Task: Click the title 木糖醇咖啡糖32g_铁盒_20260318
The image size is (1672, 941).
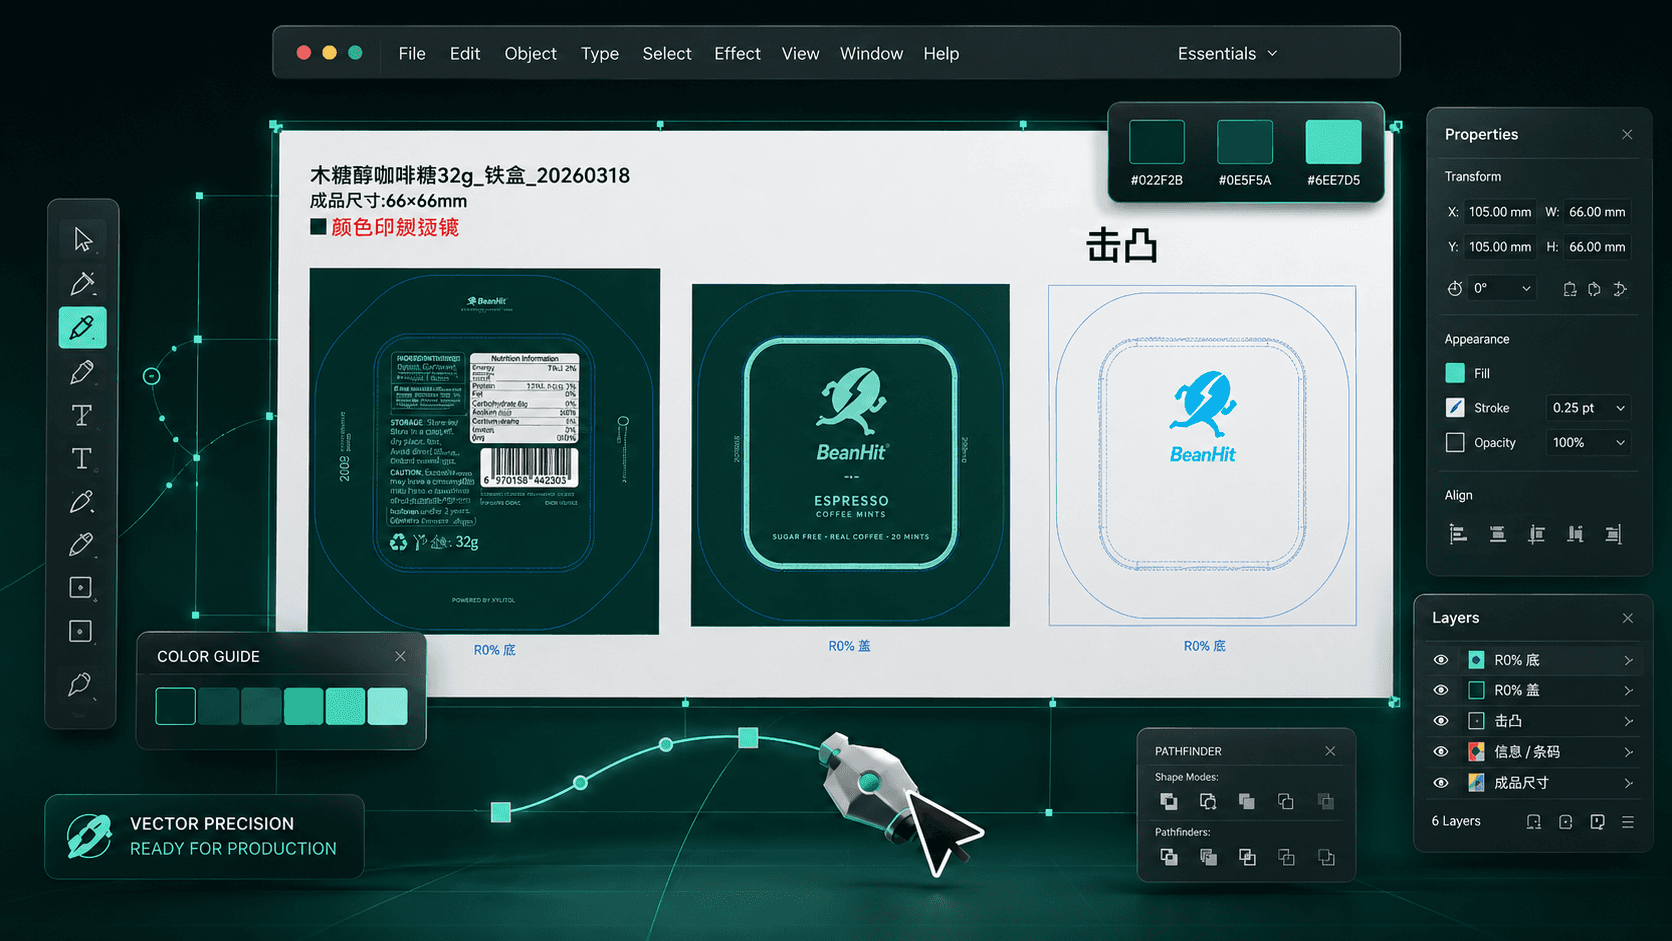Action: (470, 175)
